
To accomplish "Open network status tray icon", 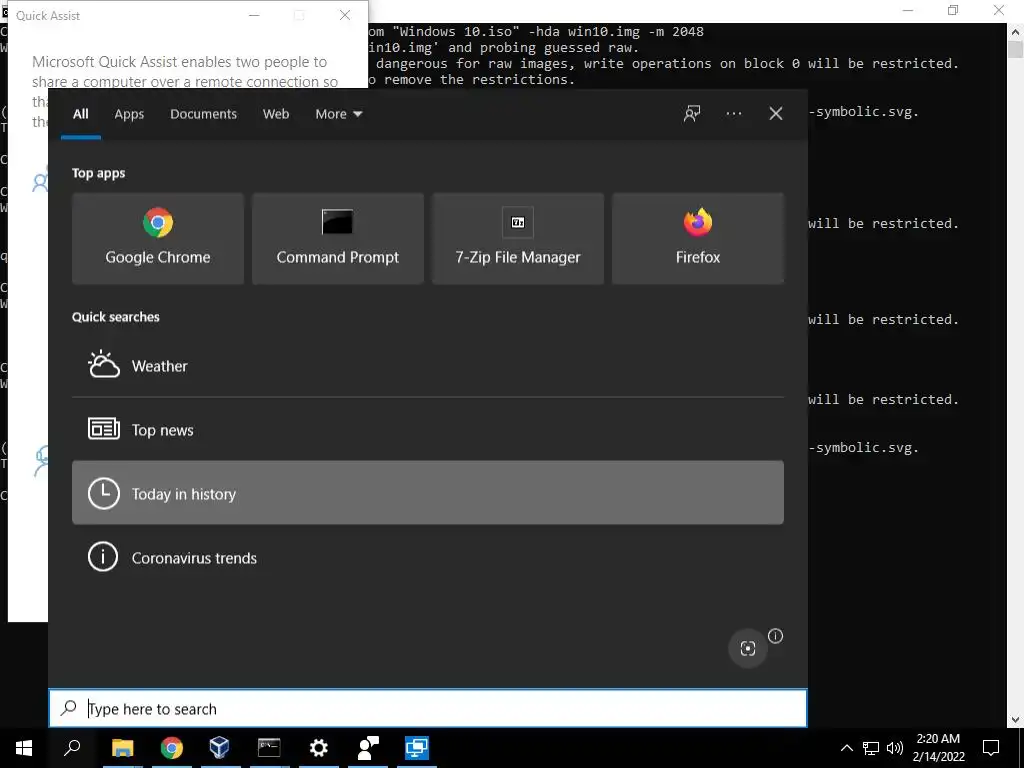I will [x=871, y=748].
